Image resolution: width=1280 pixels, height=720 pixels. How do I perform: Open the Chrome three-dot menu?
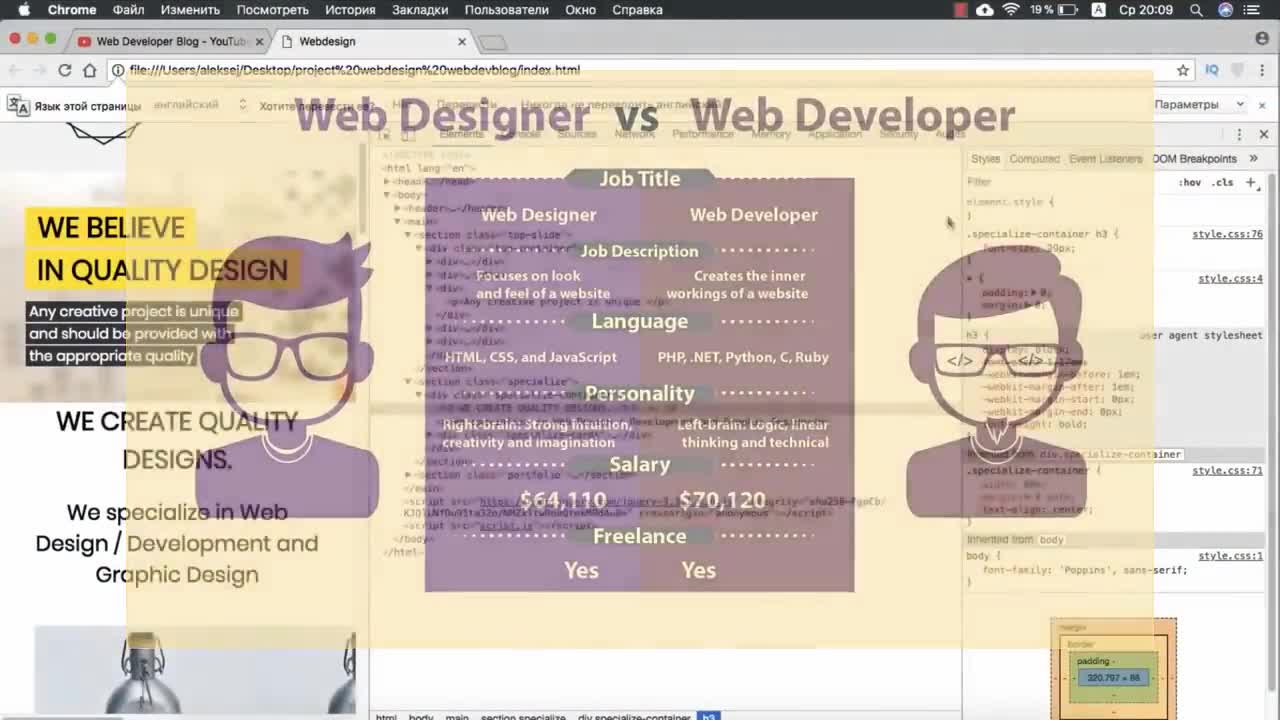pyautogui.click(x=1262, y=70)
